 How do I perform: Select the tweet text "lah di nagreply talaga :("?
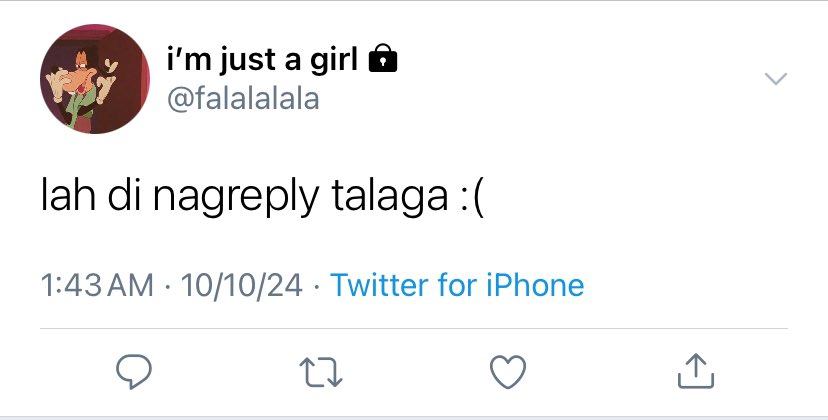click(x=262, y=197)
